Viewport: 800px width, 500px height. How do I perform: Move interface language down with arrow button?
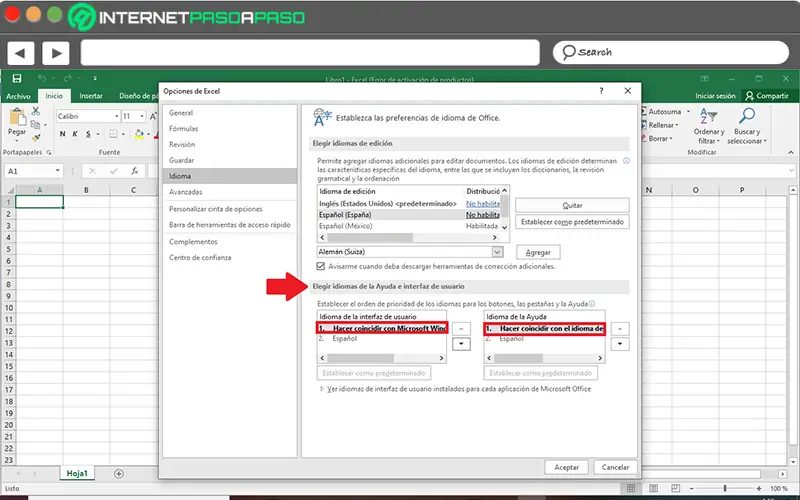pos(461,344)
